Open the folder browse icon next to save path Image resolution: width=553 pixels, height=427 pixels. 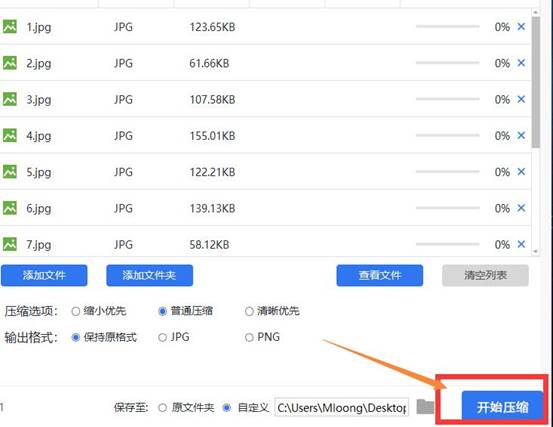point(425,407)
